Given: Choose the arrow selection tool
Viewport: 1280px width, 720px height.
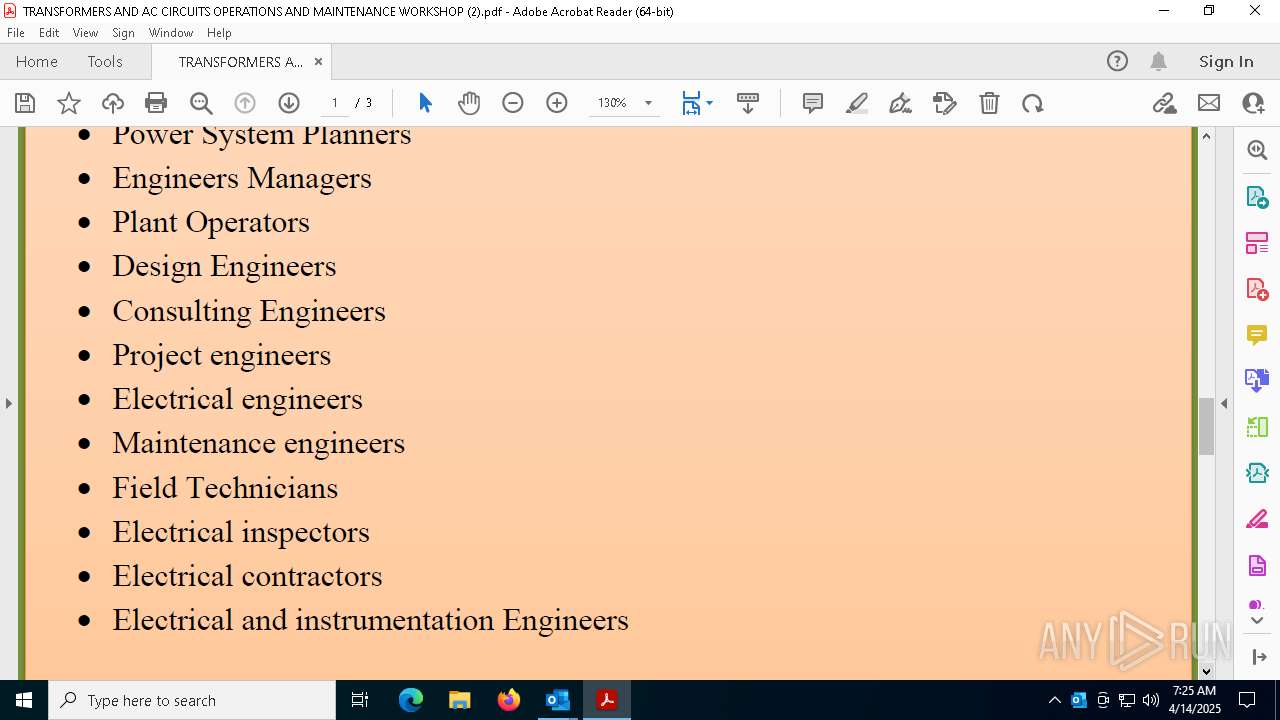Looking at the screenshot, I should pos(425,103).
